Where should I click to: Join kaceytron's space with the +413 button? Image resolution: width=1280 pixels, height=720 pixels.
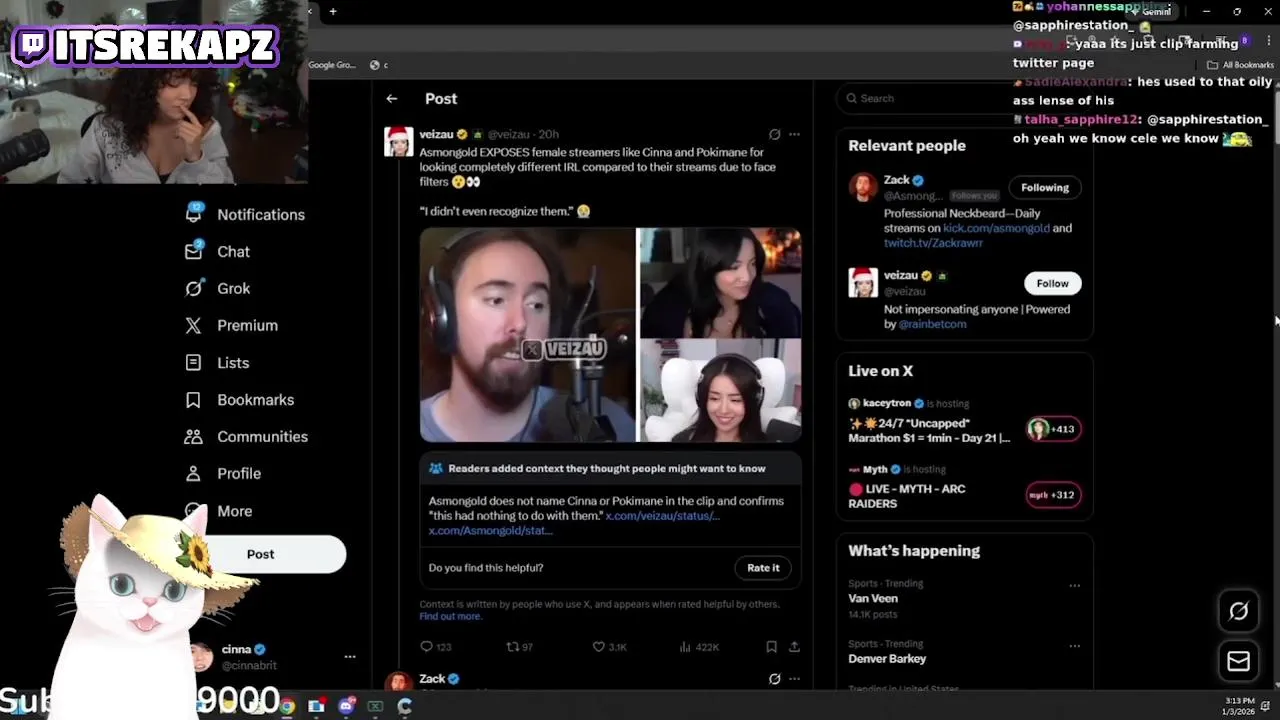(1053, 429)
